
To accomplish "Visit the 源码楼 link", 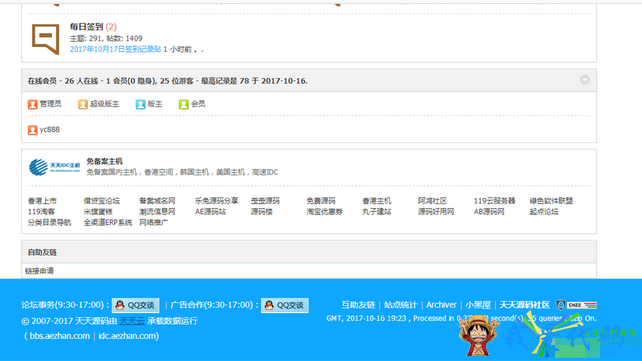I will tap(261, 212).
